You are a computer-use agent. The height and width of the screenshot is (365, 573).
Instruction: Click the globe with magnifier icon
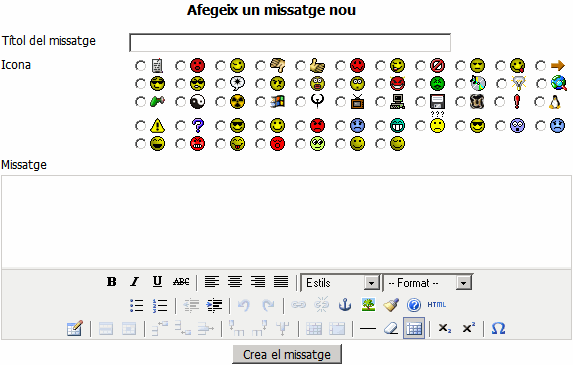coord(559,84)
